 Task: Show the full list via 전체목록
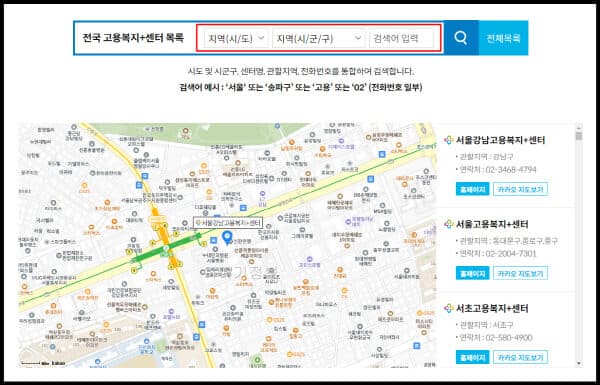[x=503, y=38]
